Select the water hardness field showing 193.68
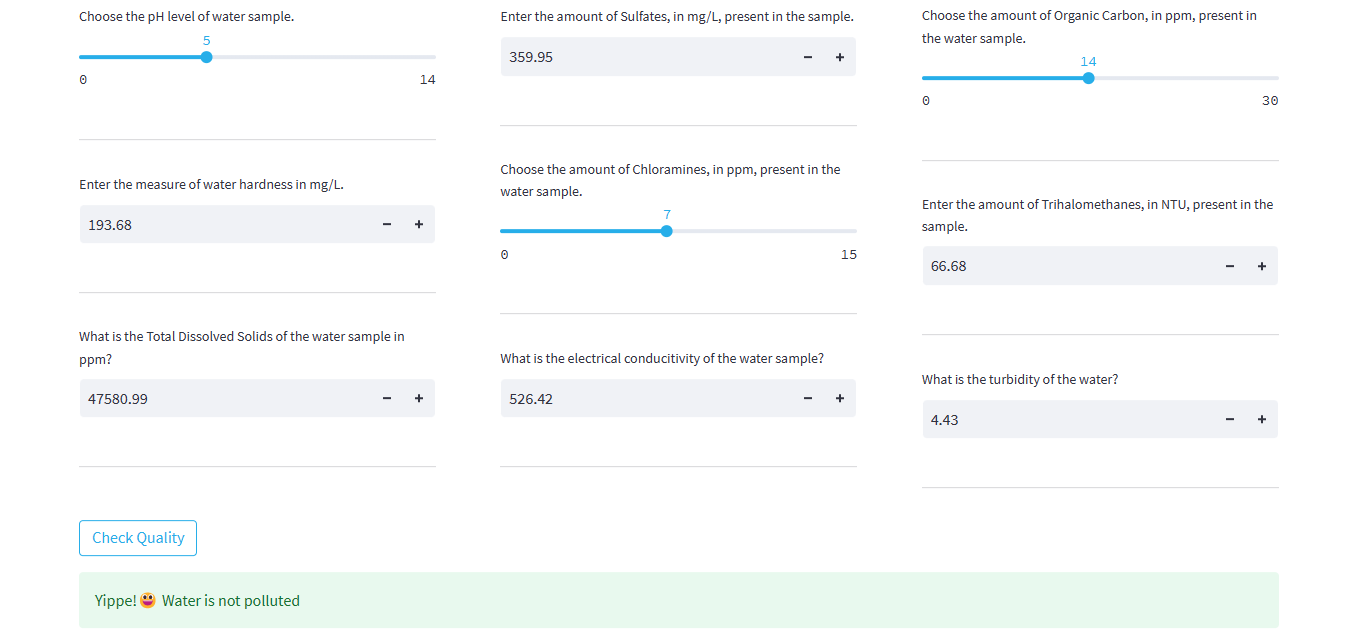The height and width of the screenshot is (642, 1356). (225, 225)
